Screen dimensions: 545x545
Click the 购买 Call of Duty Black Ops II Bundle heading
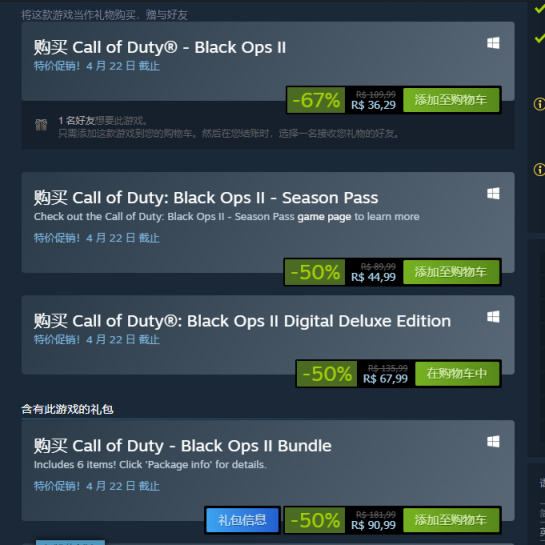click(x=182, y=446)
